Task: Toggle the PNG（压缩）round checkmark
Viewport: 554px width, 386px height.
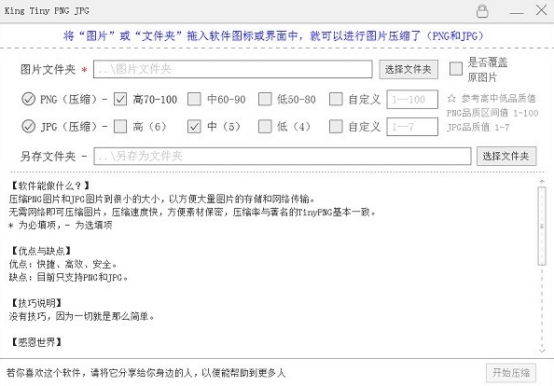Action: [x=28, y=99]
